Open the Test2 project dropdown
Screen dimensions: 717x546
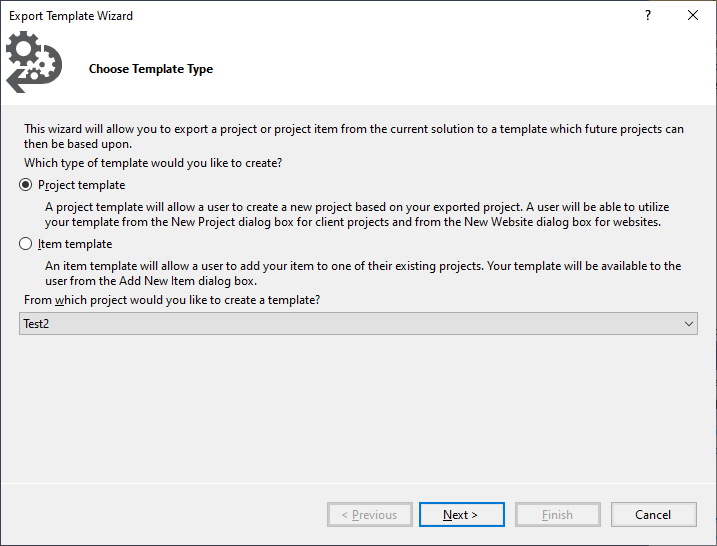point(358,324)
